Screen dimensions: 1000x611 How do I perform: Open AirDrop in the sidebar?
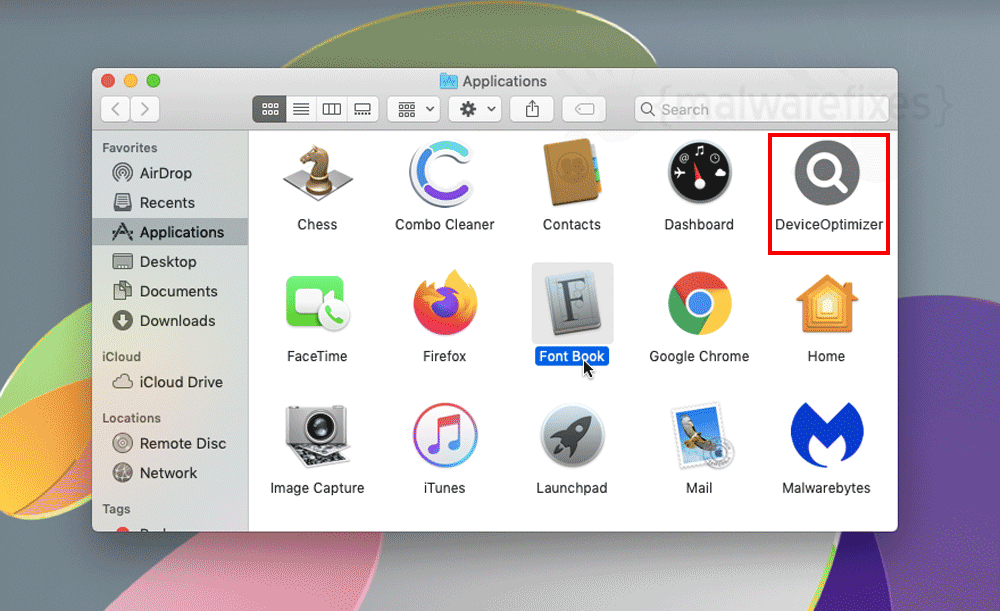[170, 173]
